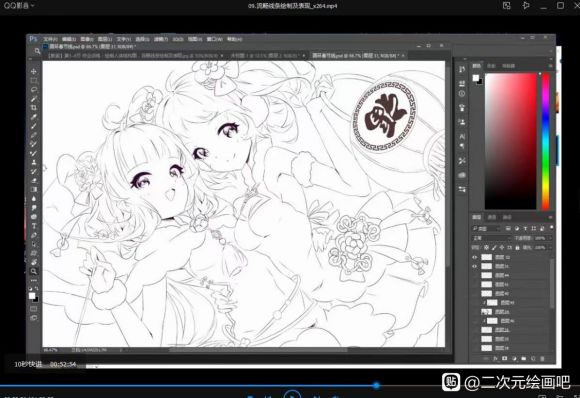The width and height of the screenshot is (580, 398).
Task: Select the Eraser tool
Action: tap(34, 181)
